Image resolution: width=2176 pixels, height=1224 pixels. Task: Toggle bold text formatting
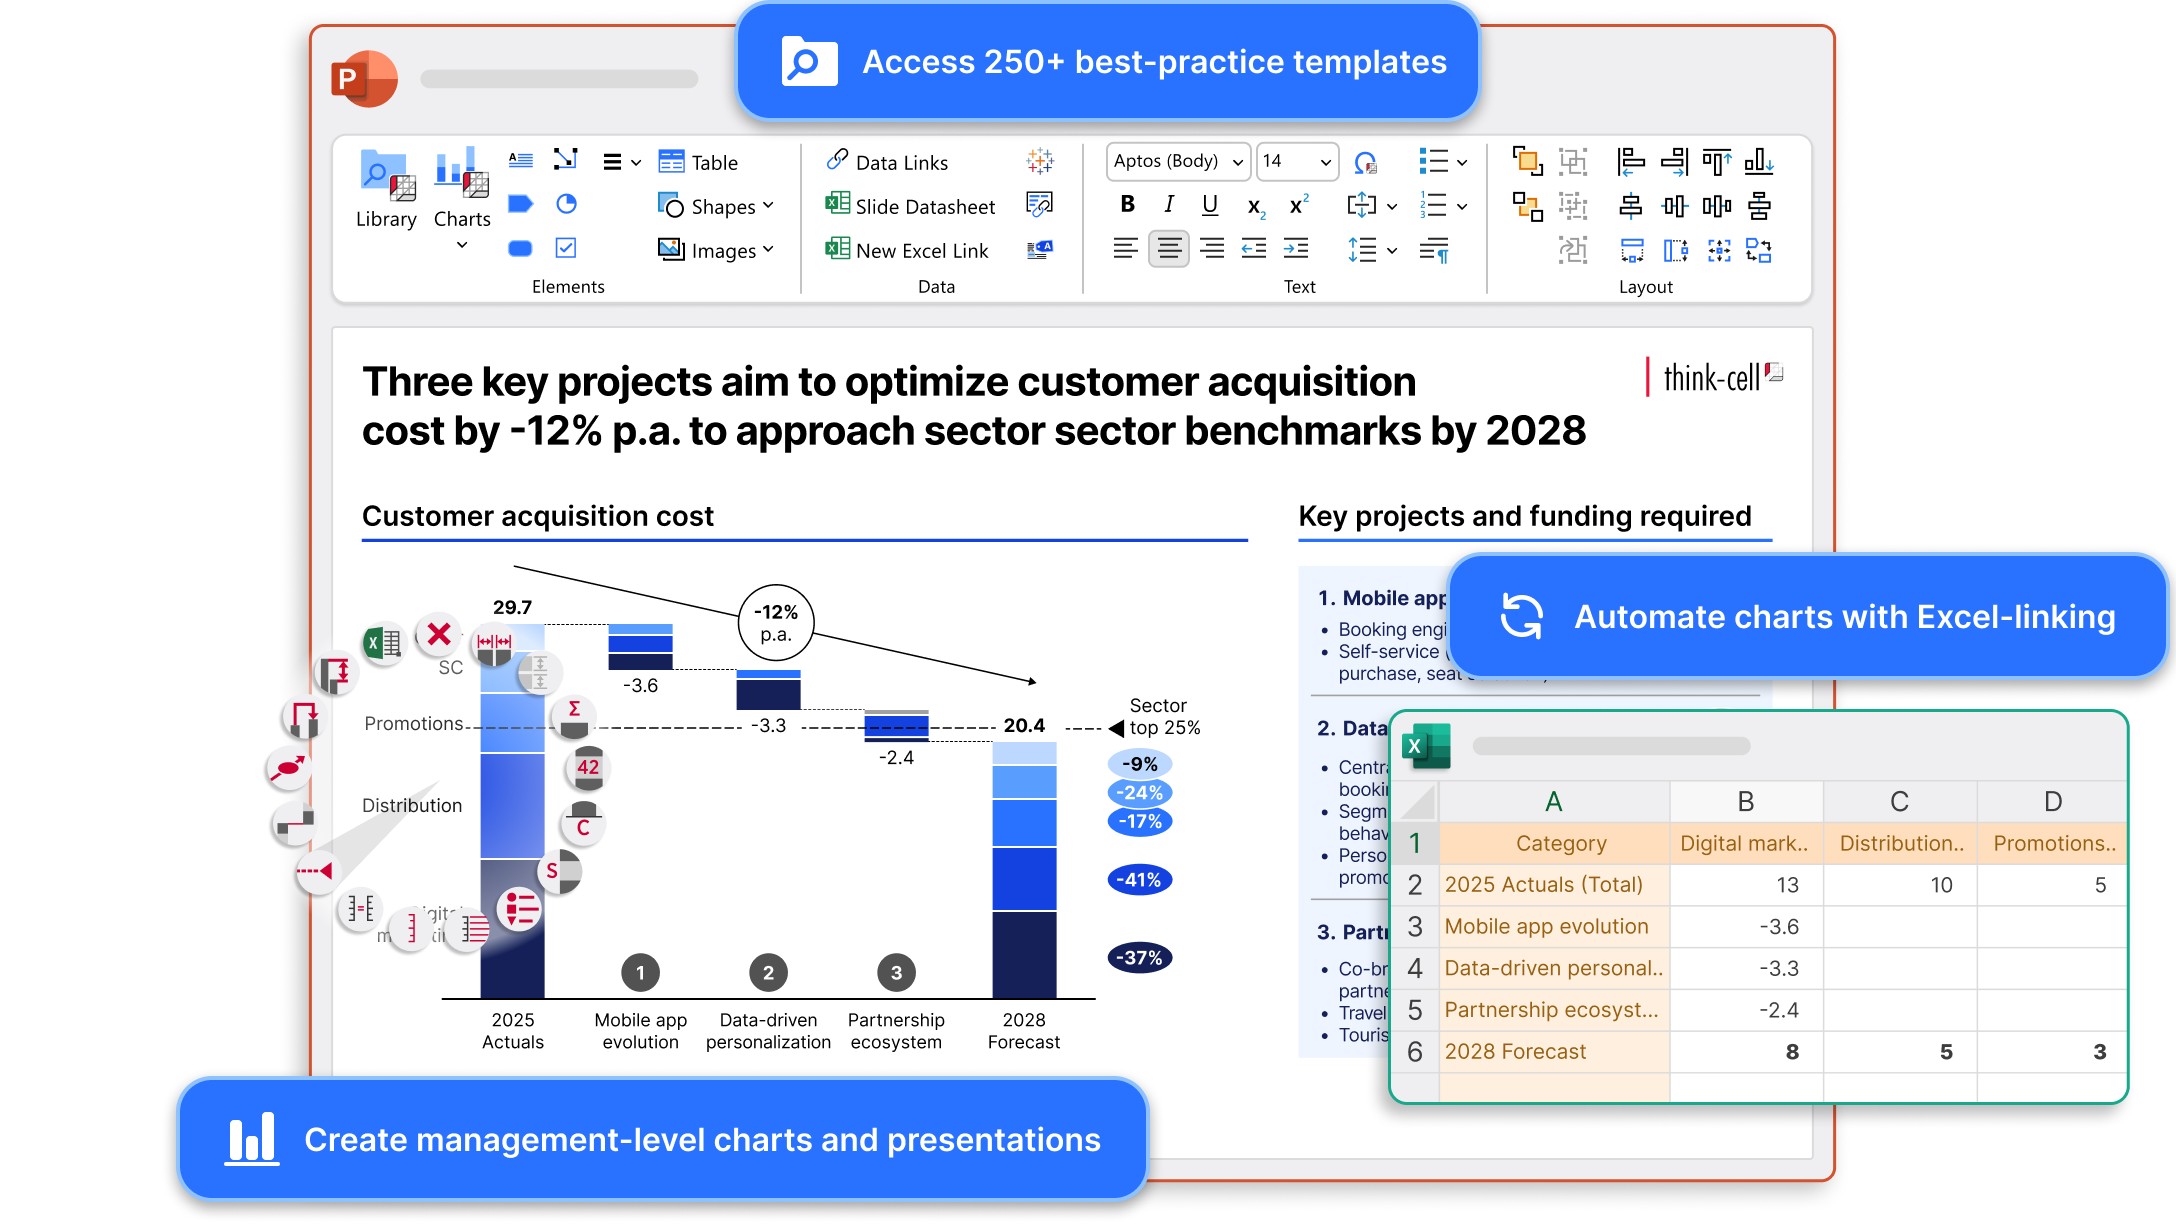(x=1127, y=205)
